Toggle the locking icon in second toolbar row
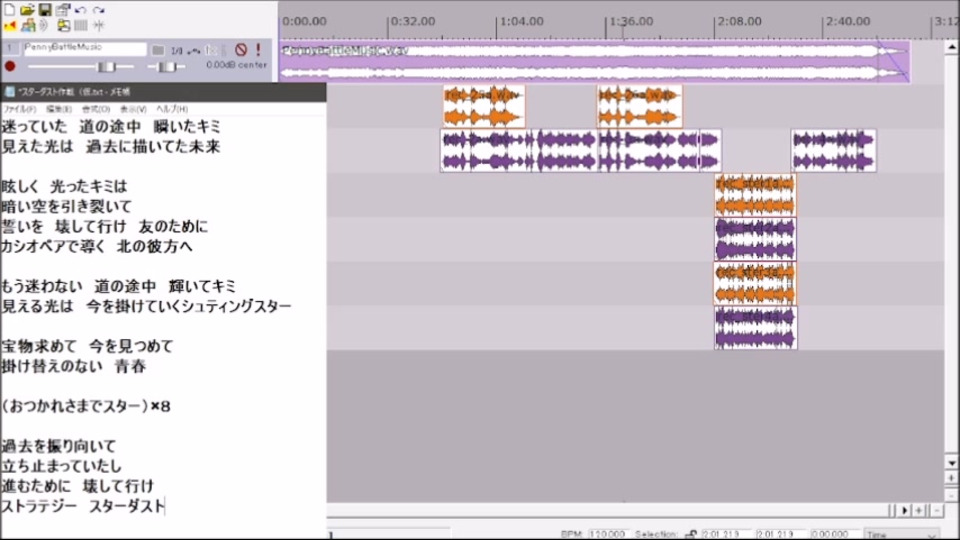The width and height of the screenshot is (960, 540). pyautogui.click(x=63, y=26)
